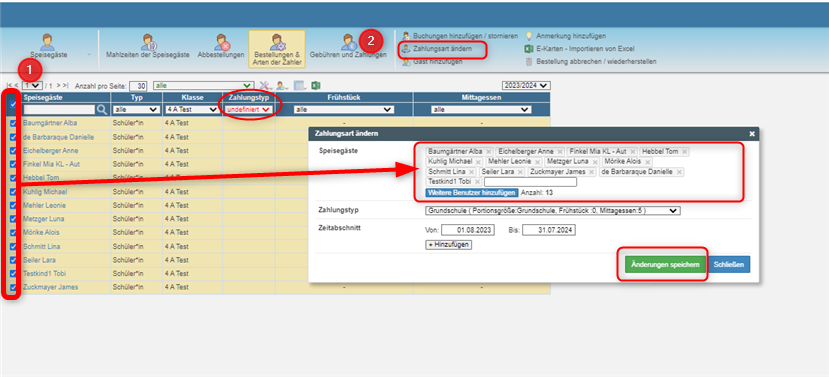
Task: Click Anmerkung hinzufügen lightbulb action
Action: pos(565,36)
